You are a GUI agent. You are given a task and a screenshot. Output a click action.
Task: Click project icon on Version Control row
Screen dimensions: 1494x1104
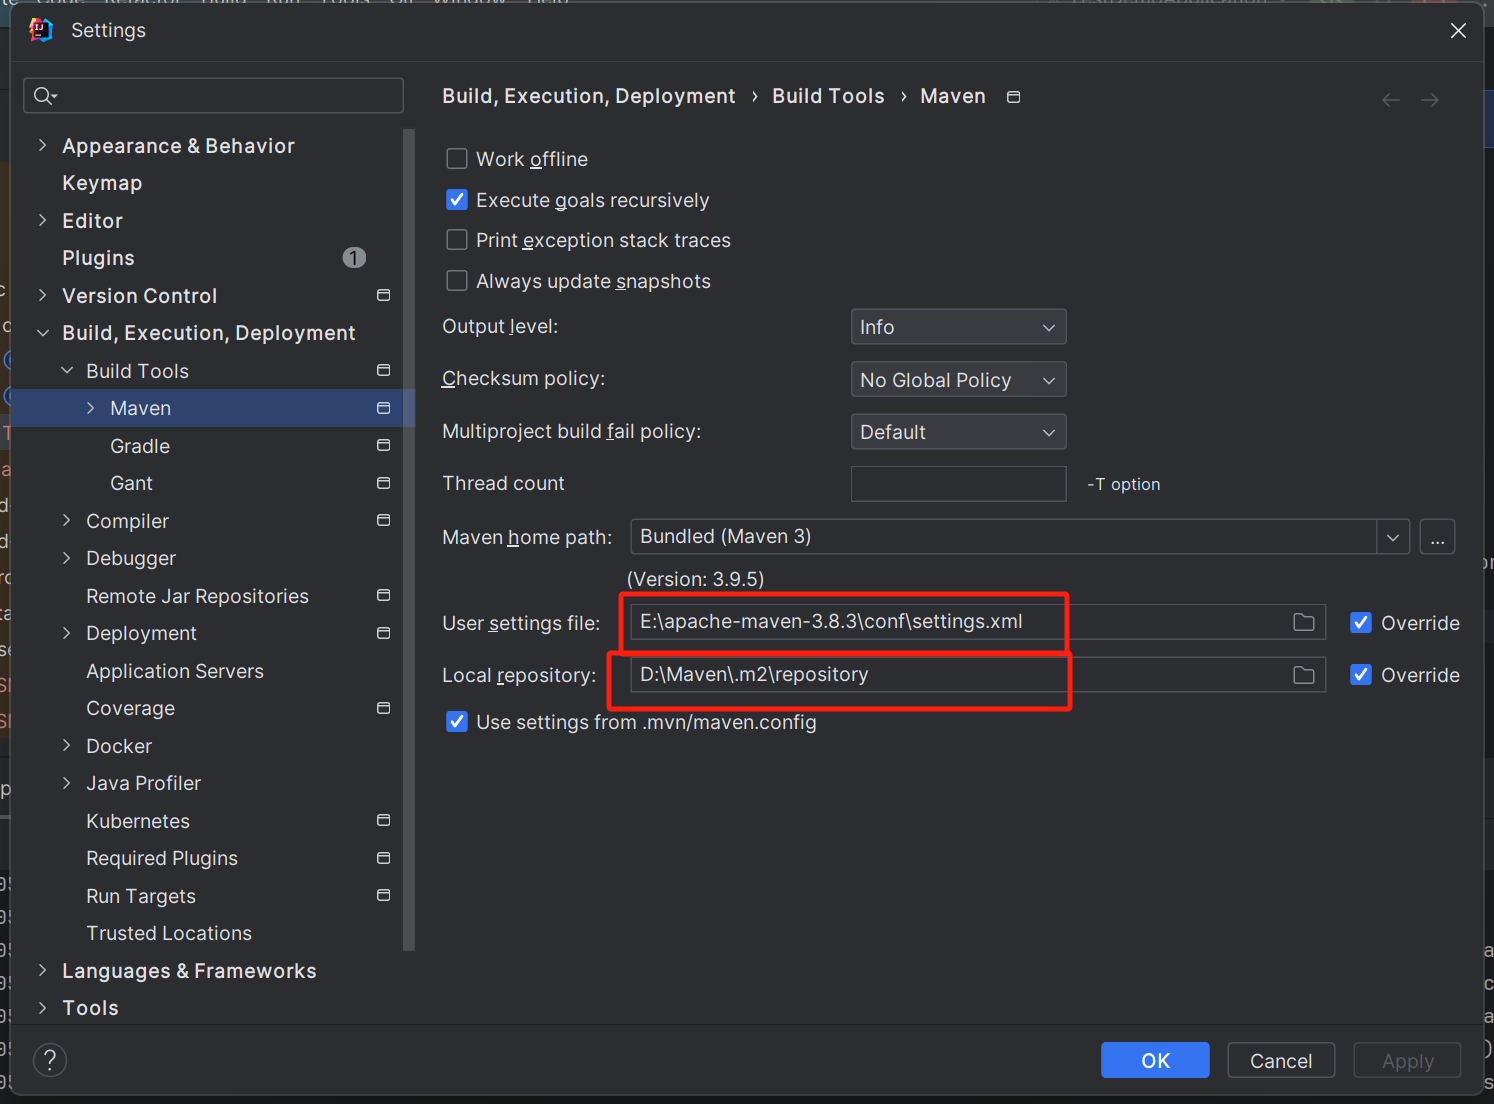point(383,295)
